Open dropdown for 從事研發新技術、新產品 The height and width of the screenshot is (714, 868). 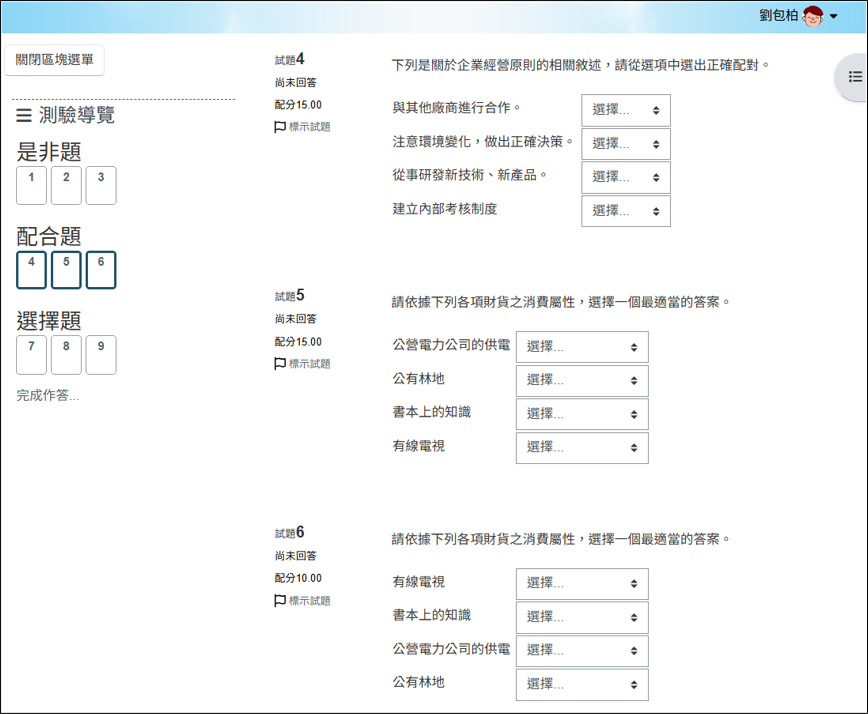point(626,177)
